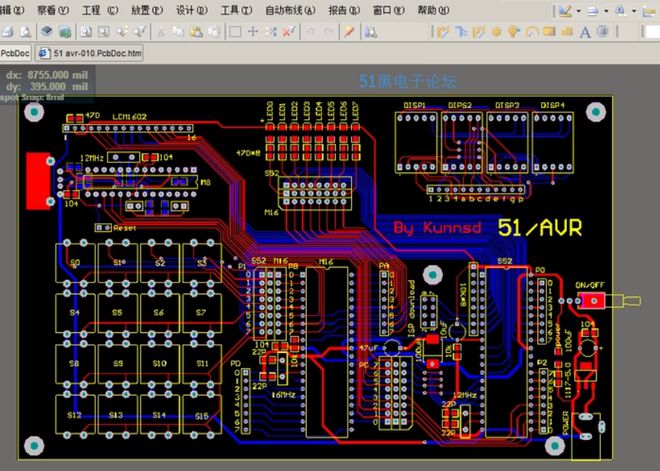Click the Fit Document zoom icon
Screen dimensions: 660x471
click(86, 32)
